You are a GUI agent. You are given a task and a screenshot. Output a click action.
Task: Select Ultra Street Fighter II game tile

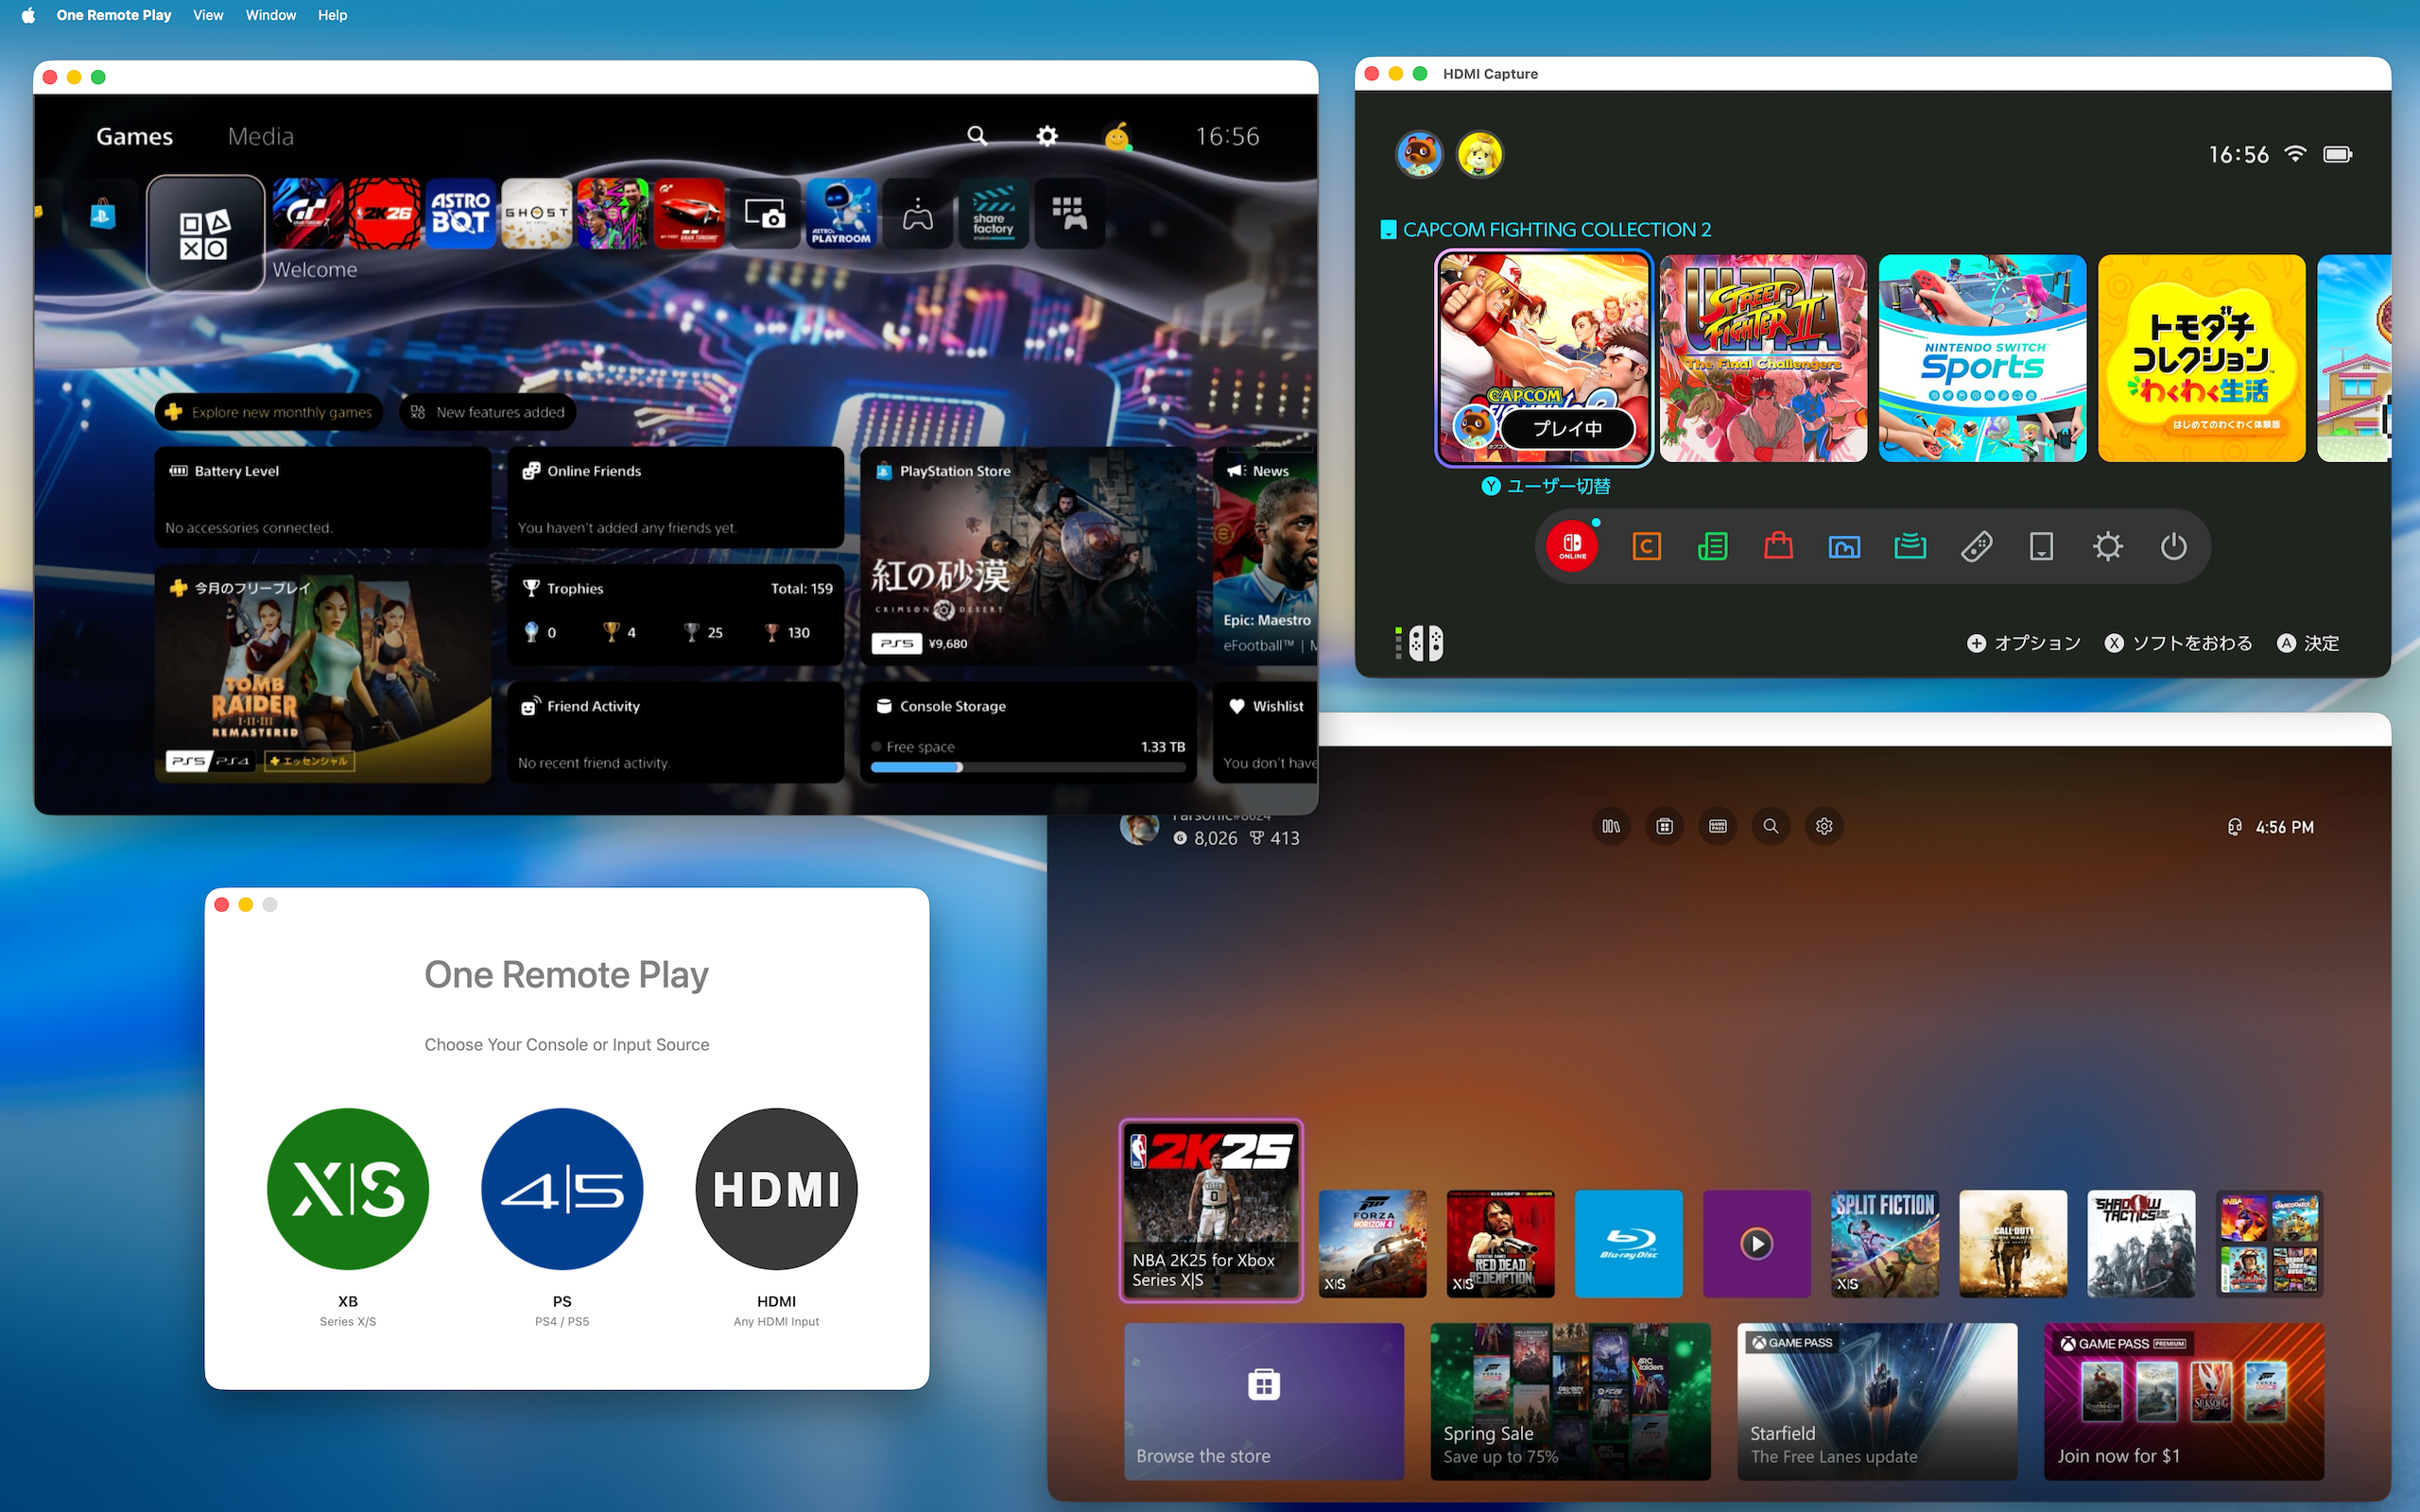click(1763, 358)
